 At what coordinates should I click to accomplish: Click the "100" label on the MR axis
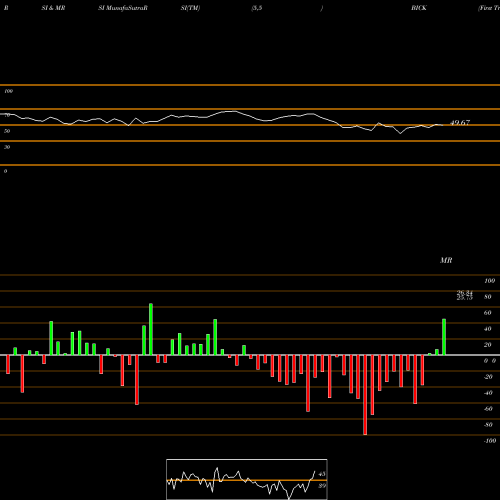[x=490, y=281]
